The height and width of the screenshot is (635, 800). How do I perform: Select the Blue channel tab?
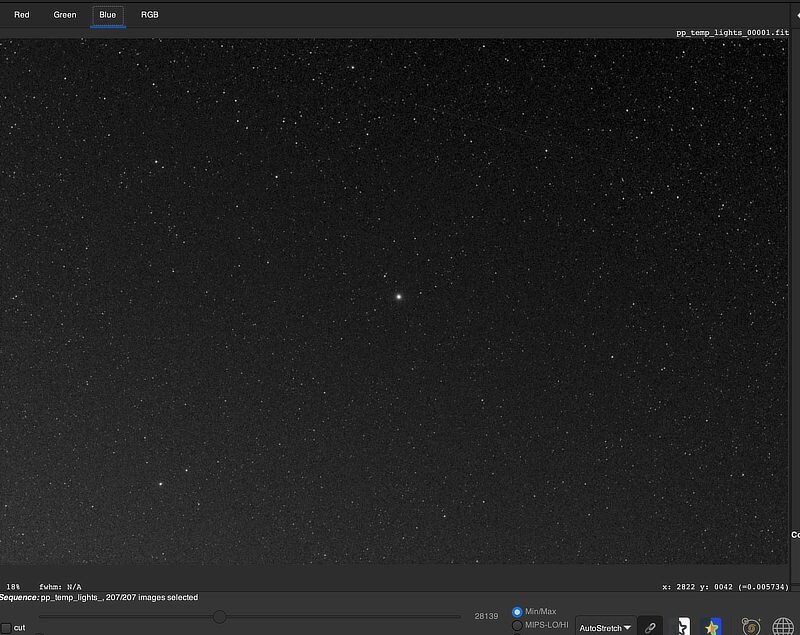pos(108,15)
